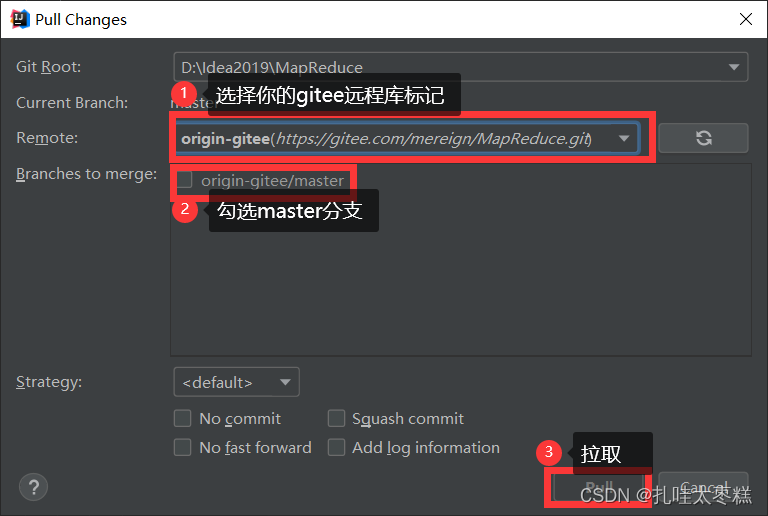Expand the Strategy default dropdown

237,382
